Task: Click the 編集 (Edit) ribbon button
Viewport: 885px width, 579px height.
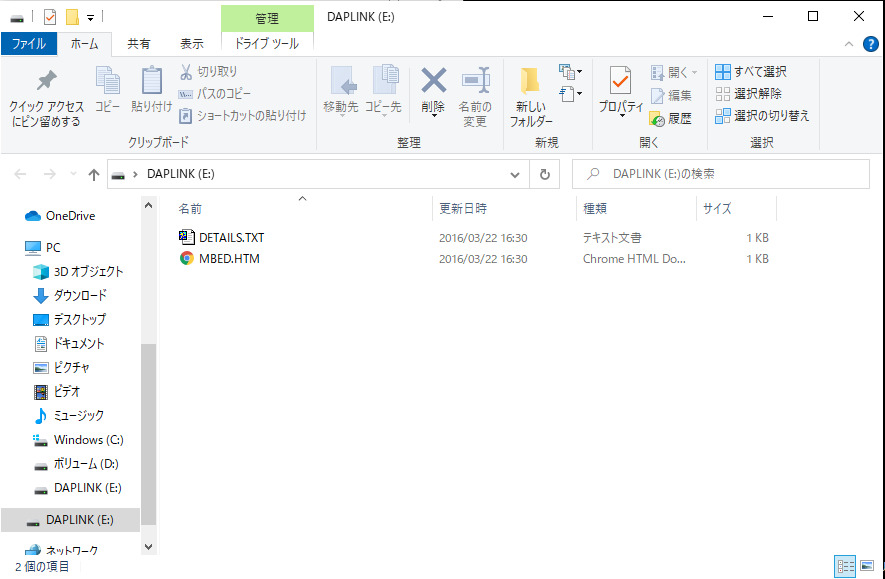Action: click(671, 95)
